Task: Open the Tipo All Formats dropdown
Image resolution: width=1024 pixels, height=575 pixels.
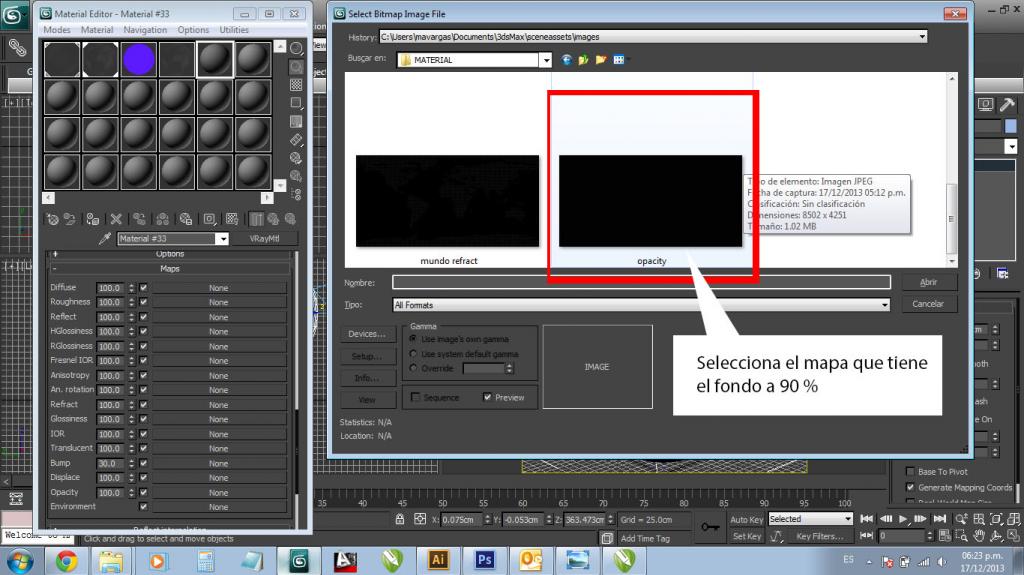Action: [885, 305]
